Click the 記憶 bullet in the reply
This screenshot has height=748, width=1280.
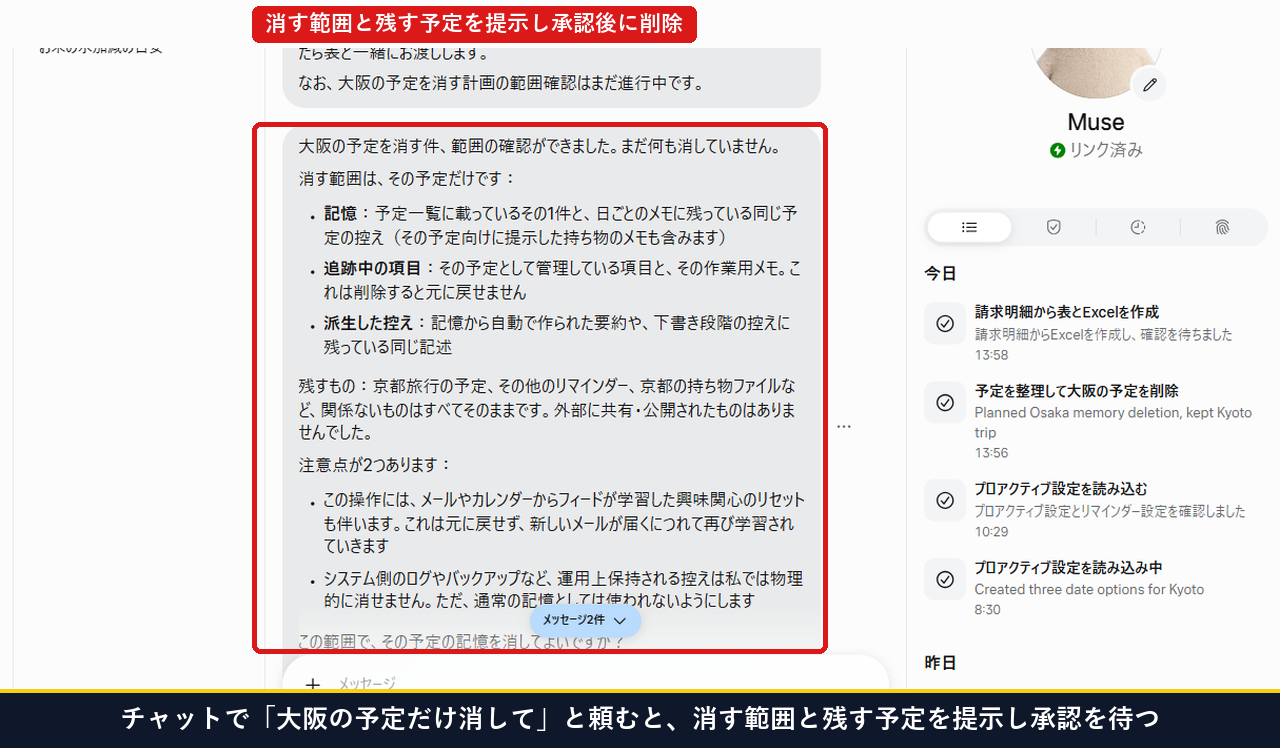click(x=560, y=226)
